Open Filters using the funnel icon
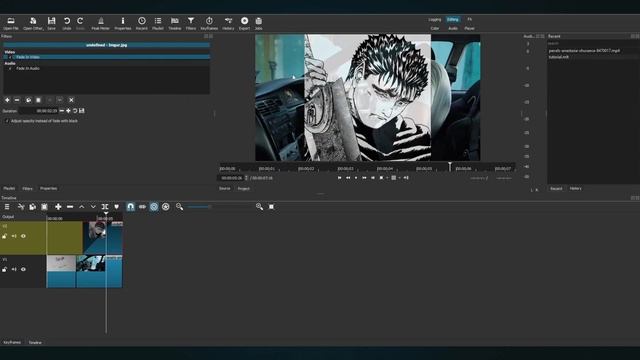This screenshot has width=640, height=360. click(x=191, y=23)
